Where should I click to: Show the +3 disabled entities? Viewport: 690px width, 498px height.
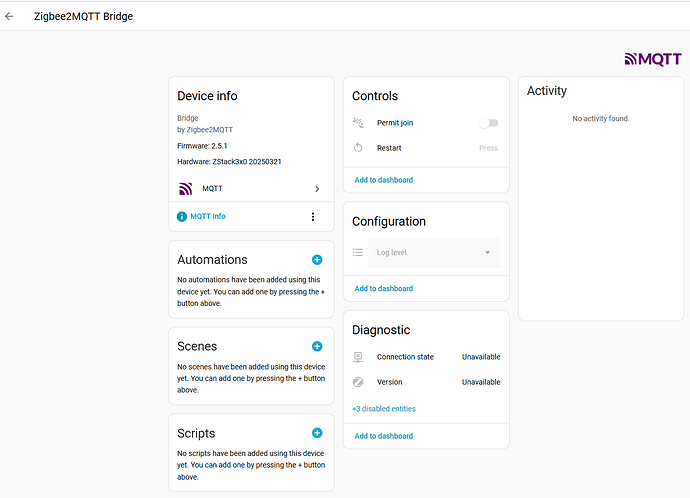pos(383,409)
